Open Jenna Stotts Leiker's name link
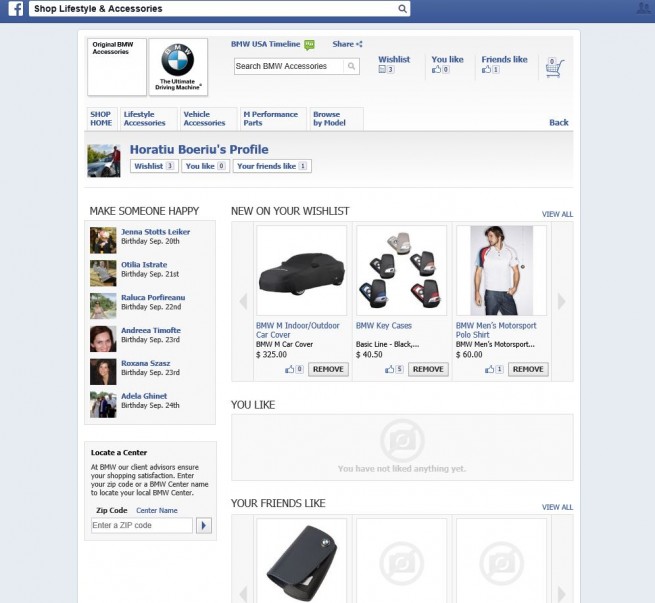Viewport: 655px width, 603px height. click(155, 232)
